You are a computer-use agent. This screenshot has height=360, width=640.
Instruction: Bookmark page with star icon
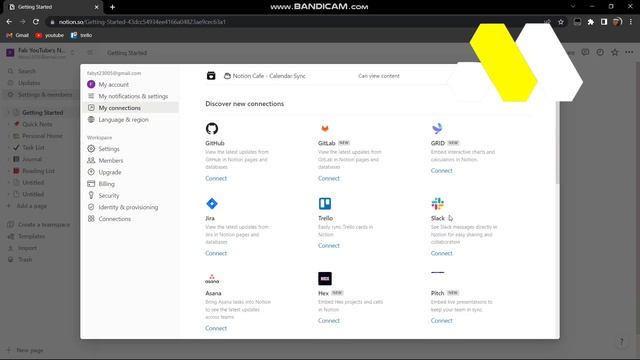[x=561, y=22]
